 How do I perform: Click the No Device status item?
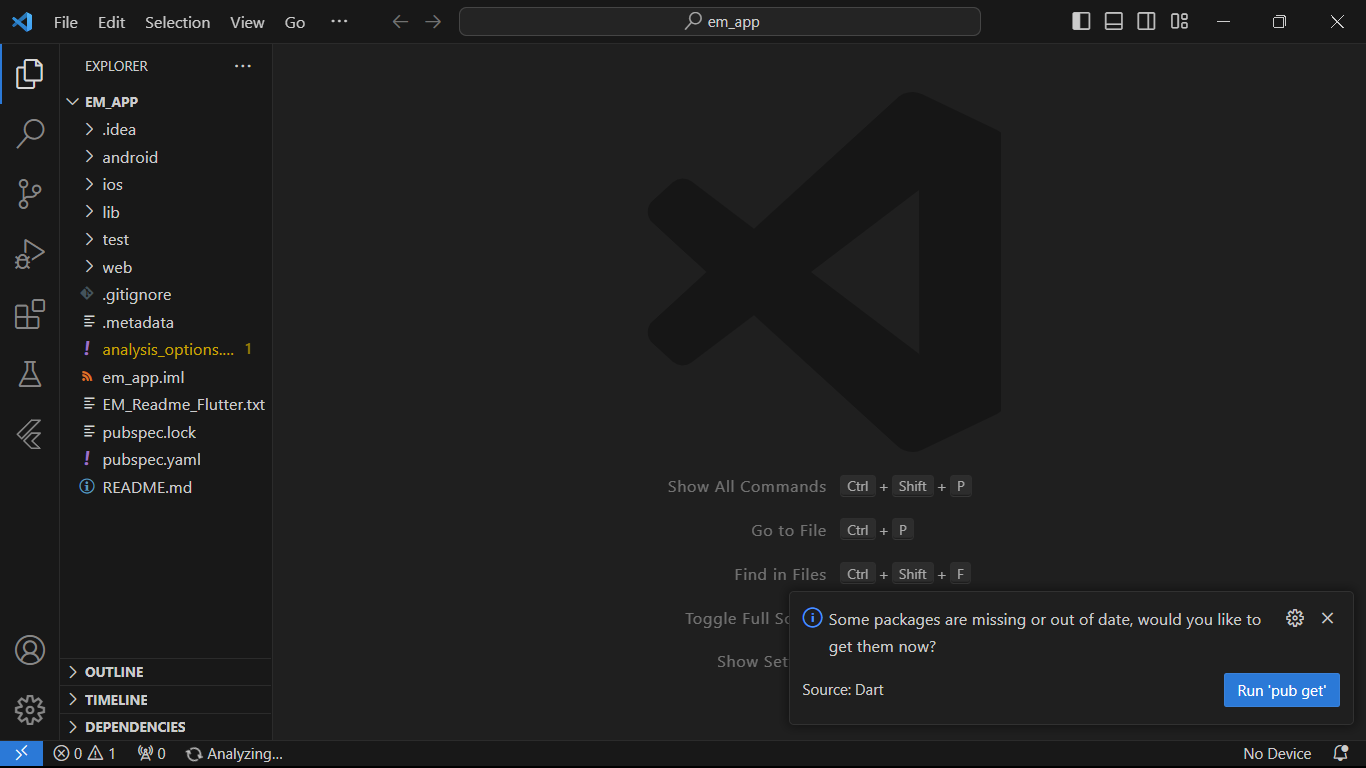click(x=1277, y=754)
